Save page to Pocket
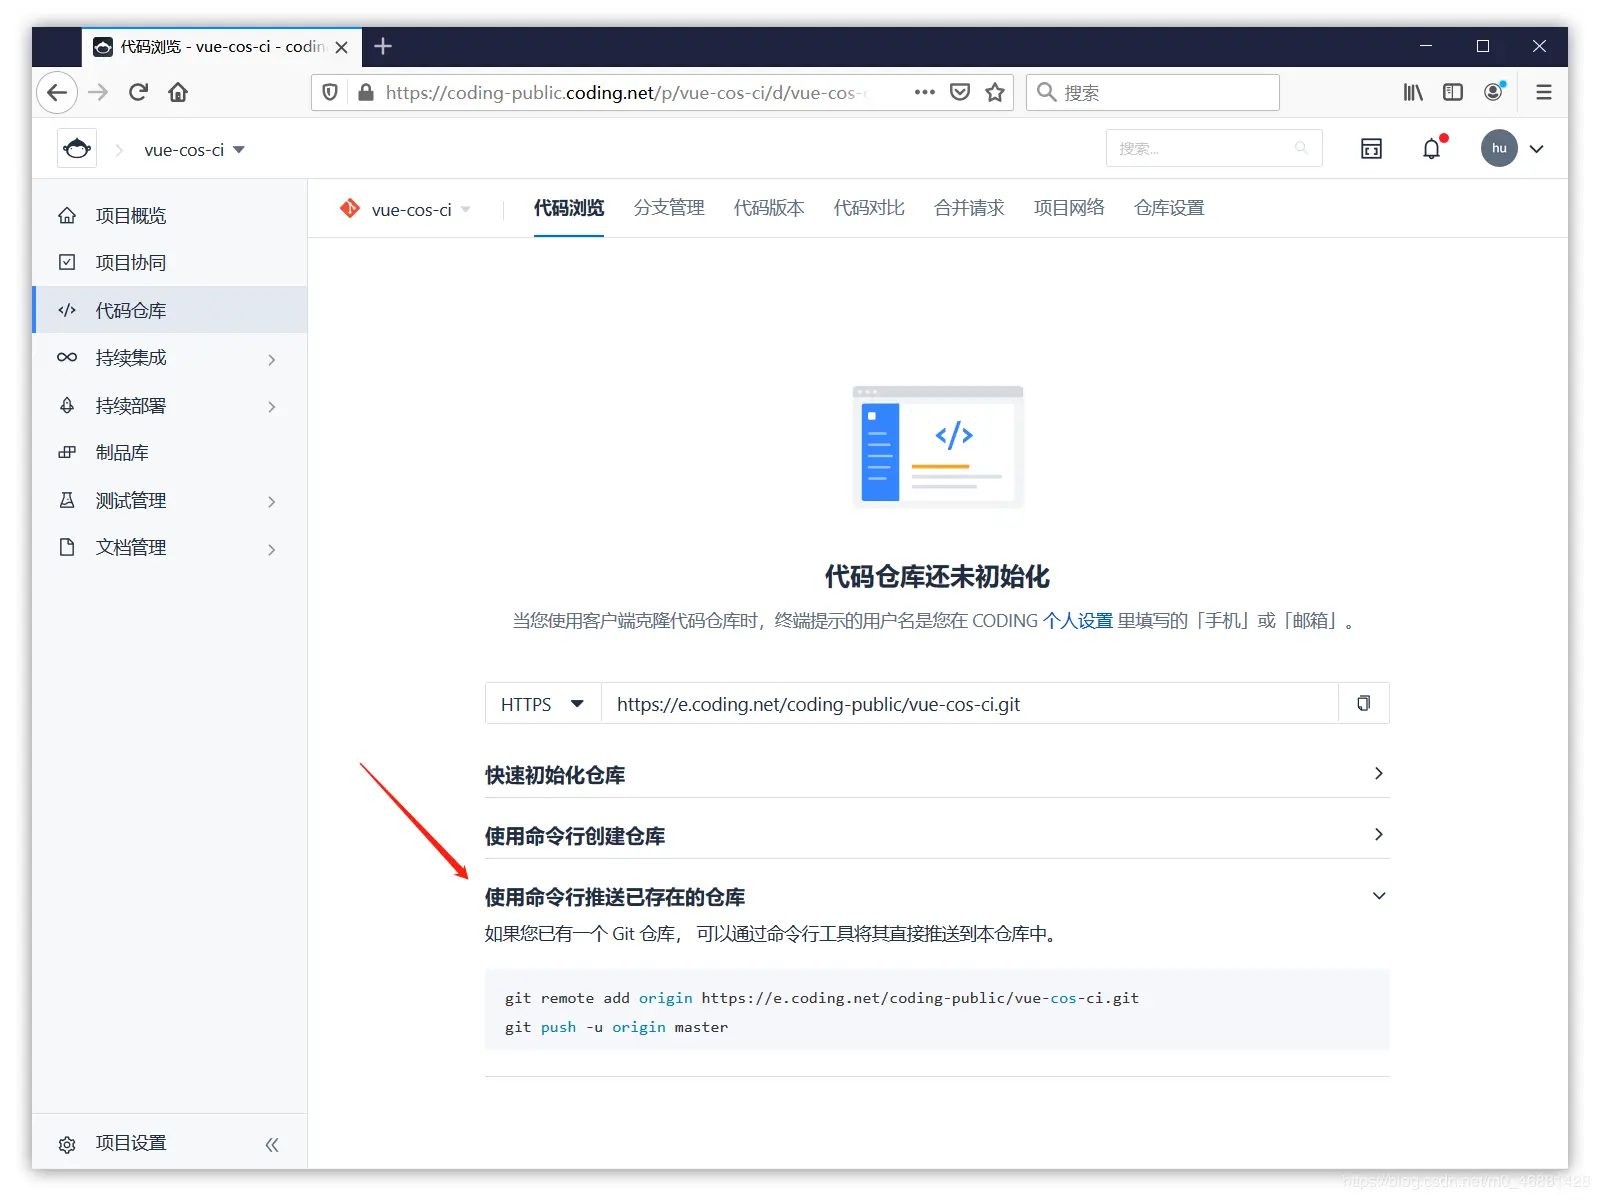The width and height of the screenshot is (1600, 1200). coord(960,93)
